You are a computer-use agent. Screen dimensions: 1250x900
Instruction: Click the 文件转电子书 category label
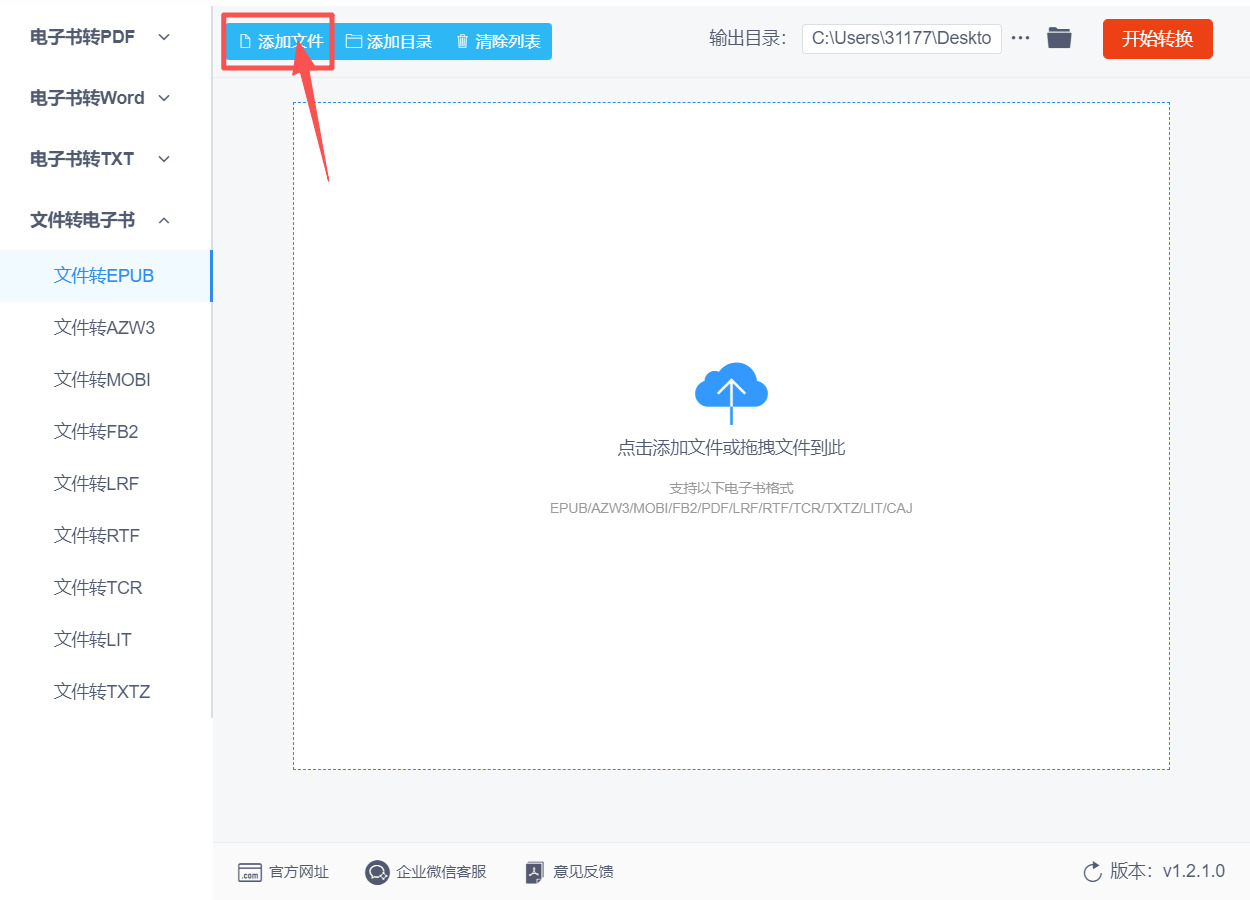point(83,220)
